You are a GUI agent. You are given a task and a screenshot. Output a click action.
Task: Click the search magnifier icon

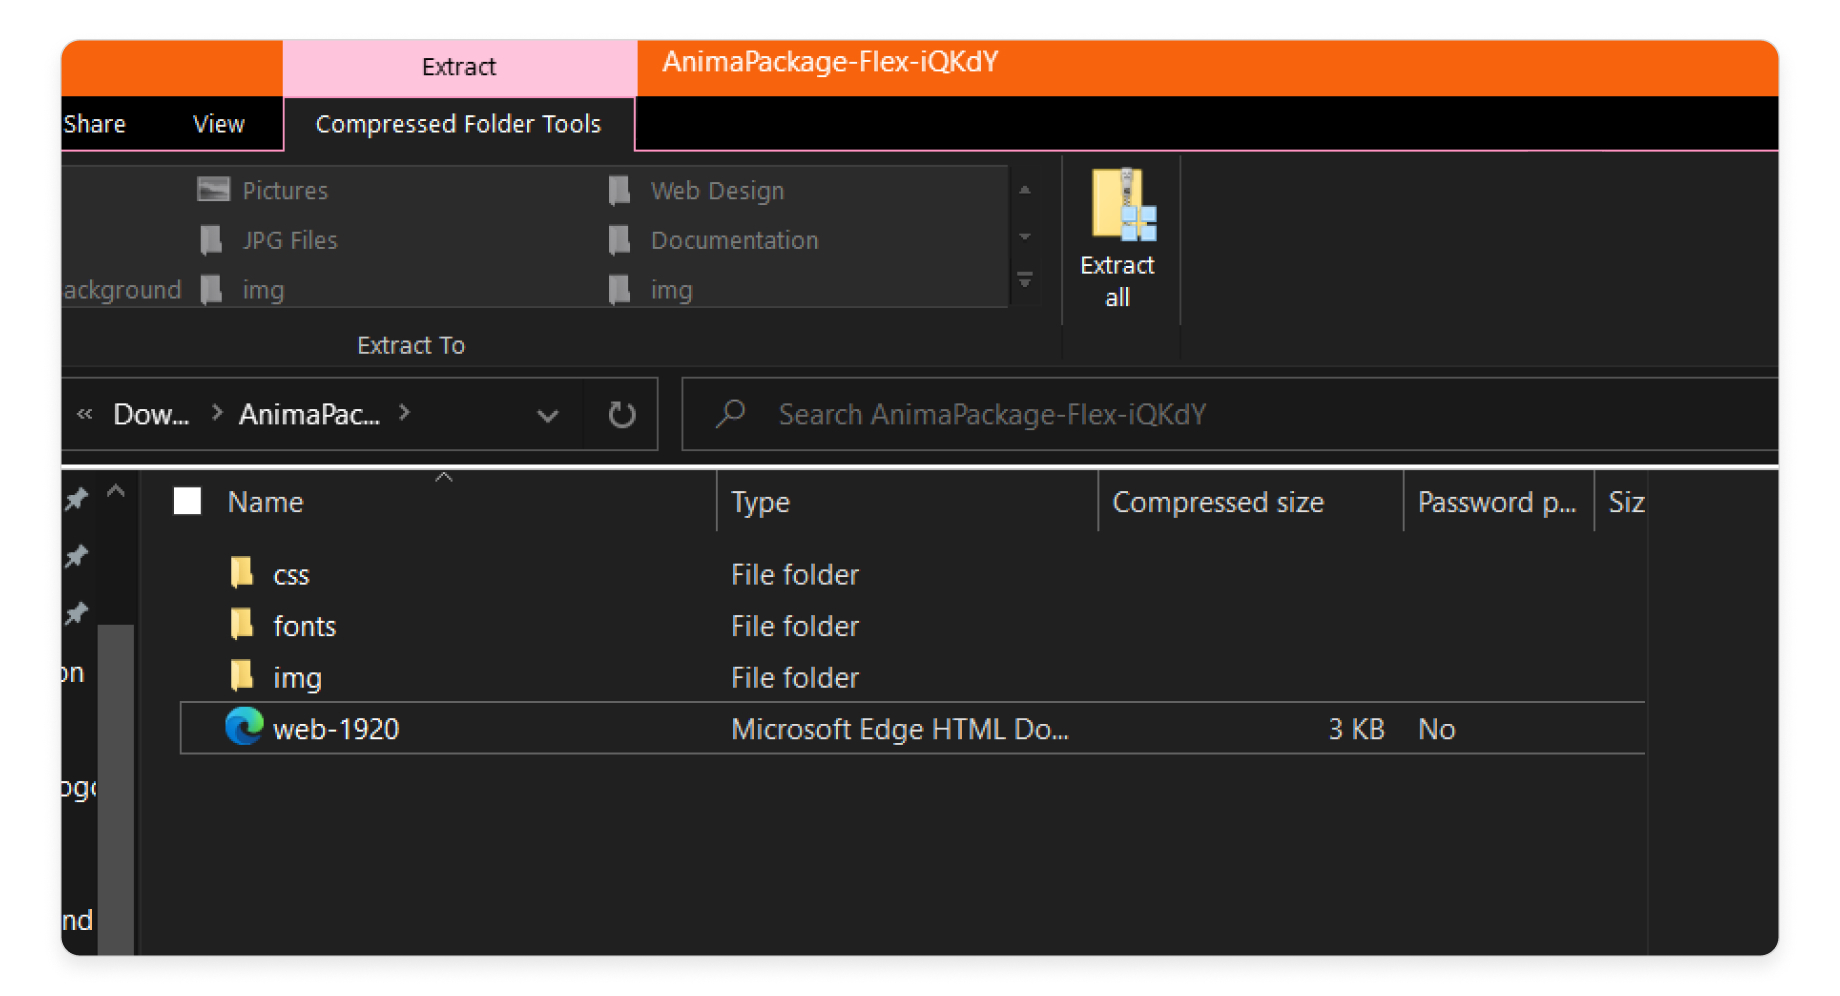coord(731,413)
